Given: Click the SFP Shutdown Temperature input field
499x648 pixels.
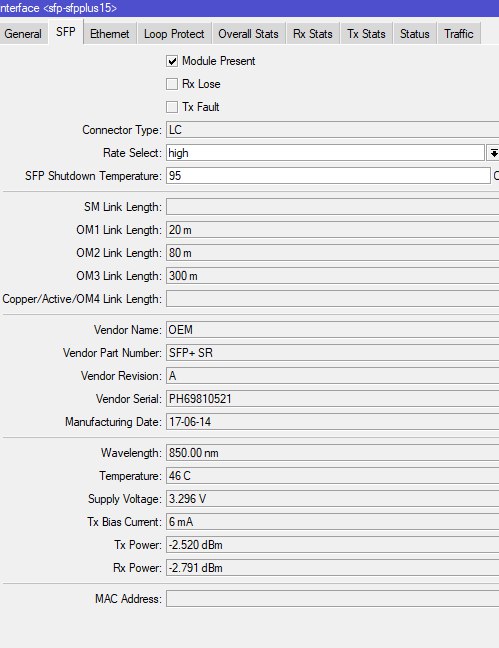Looking at the screenshot, I should pyautogui.click(x=328, y=176).
